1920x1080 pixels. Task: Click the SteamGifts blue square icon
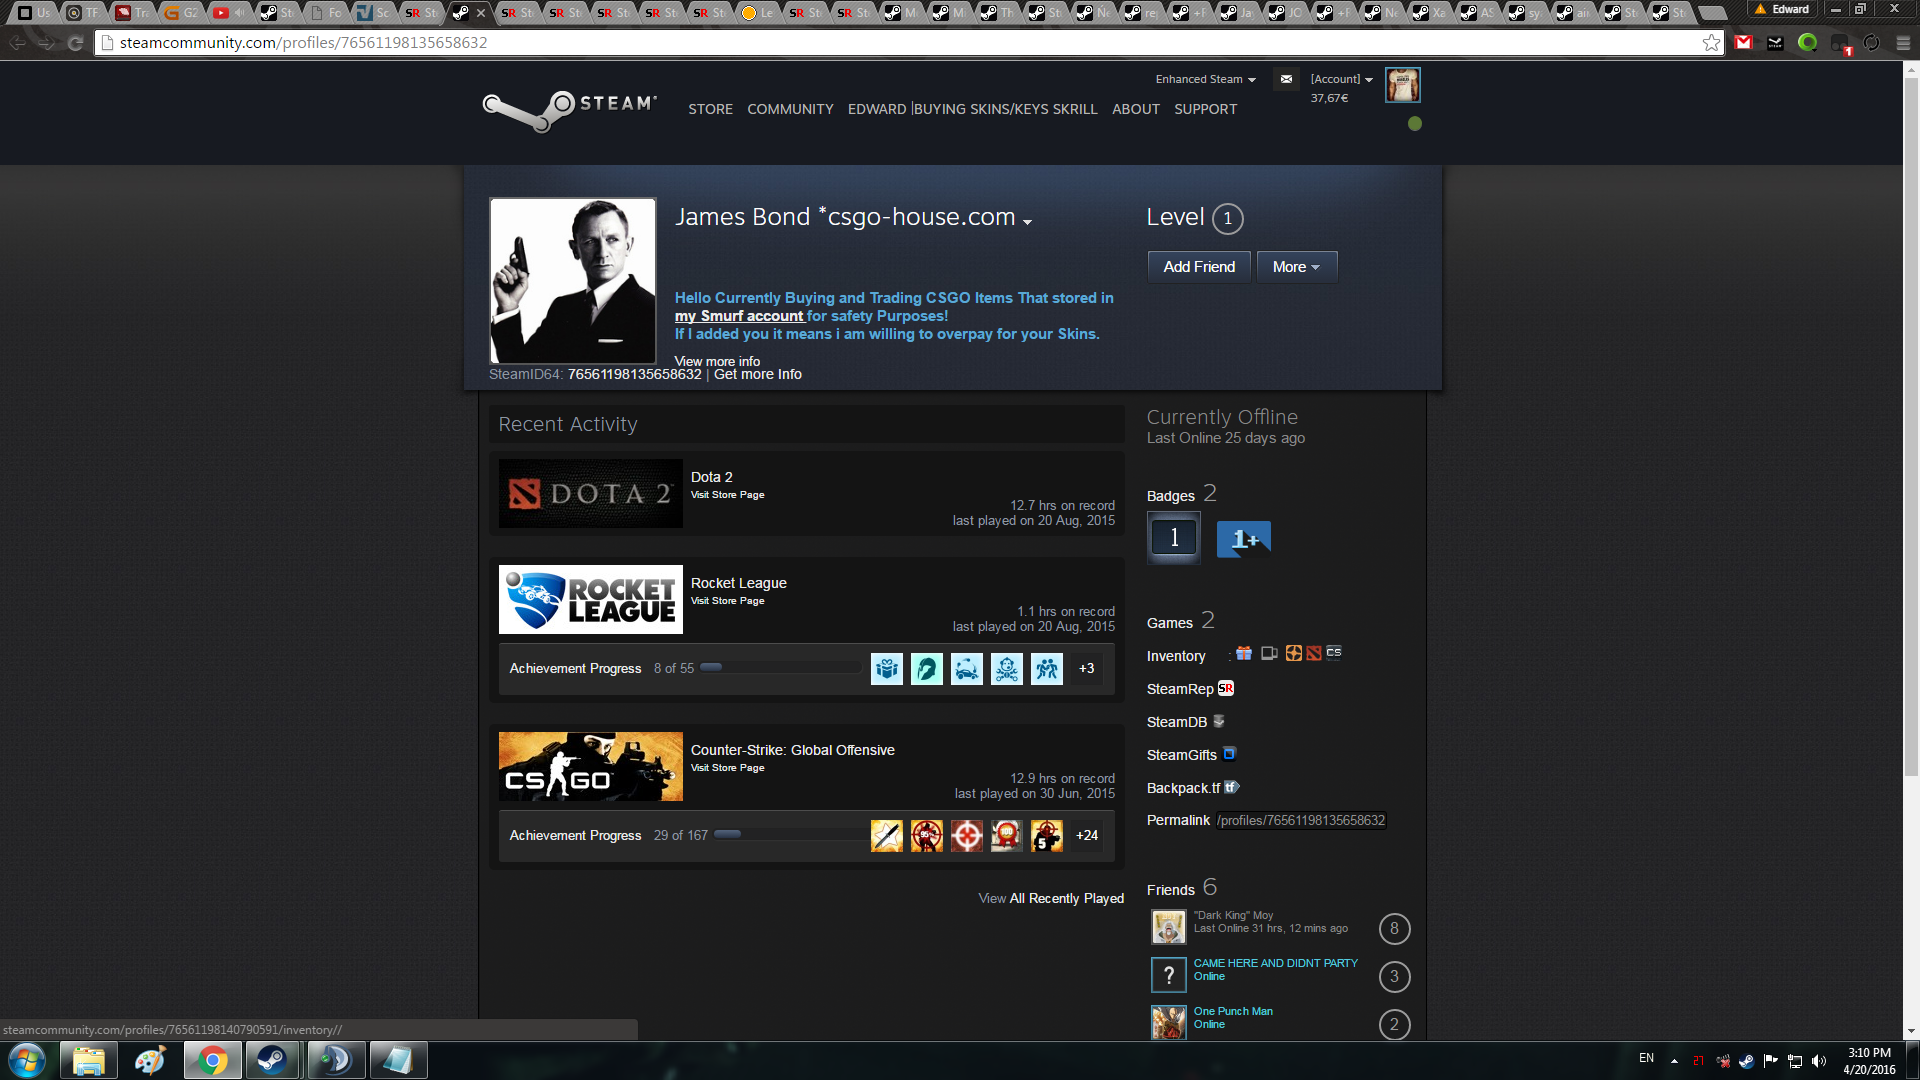[x=1230, y=754]
